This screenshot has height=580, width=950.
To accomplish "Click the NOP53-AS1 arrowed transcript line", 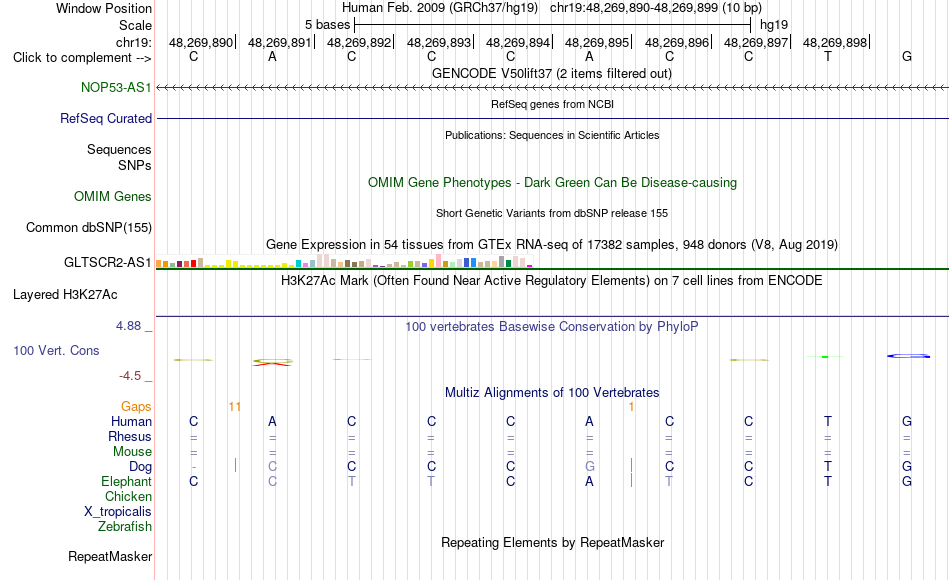I will click(x=552, y=88).
